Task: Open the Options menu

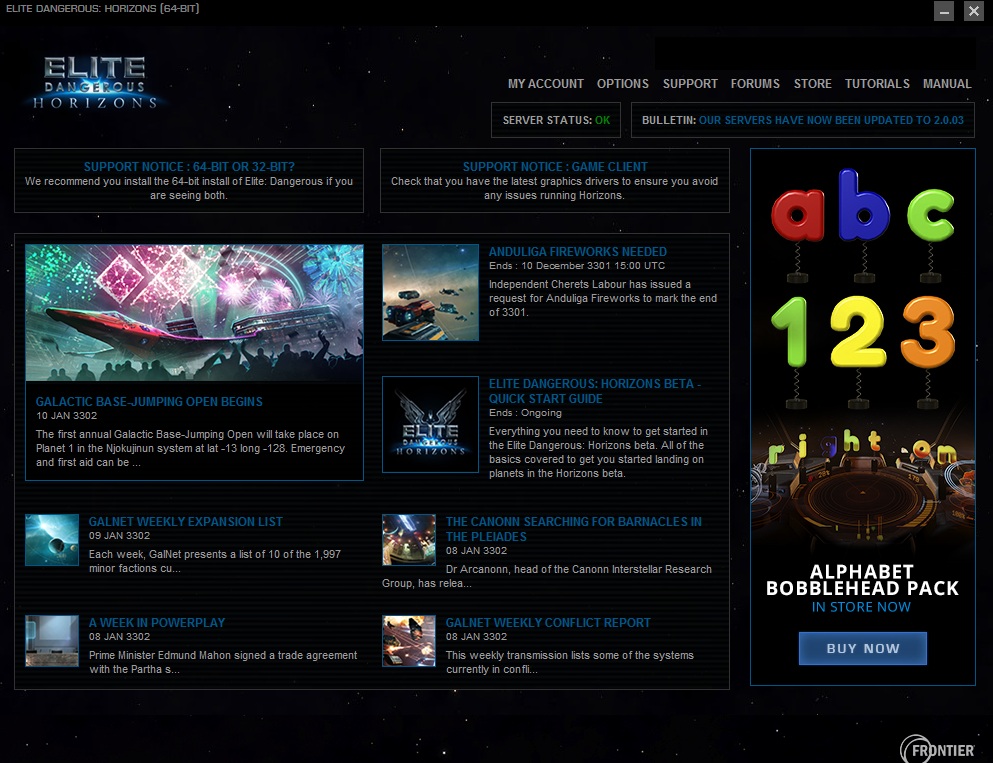Action: point(623,84)
